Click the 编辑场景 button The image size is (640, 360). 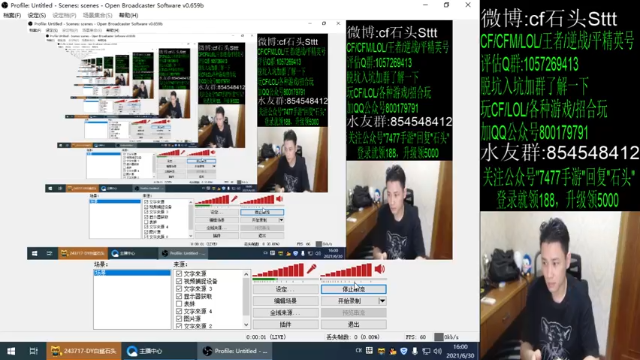pos(285,301)
